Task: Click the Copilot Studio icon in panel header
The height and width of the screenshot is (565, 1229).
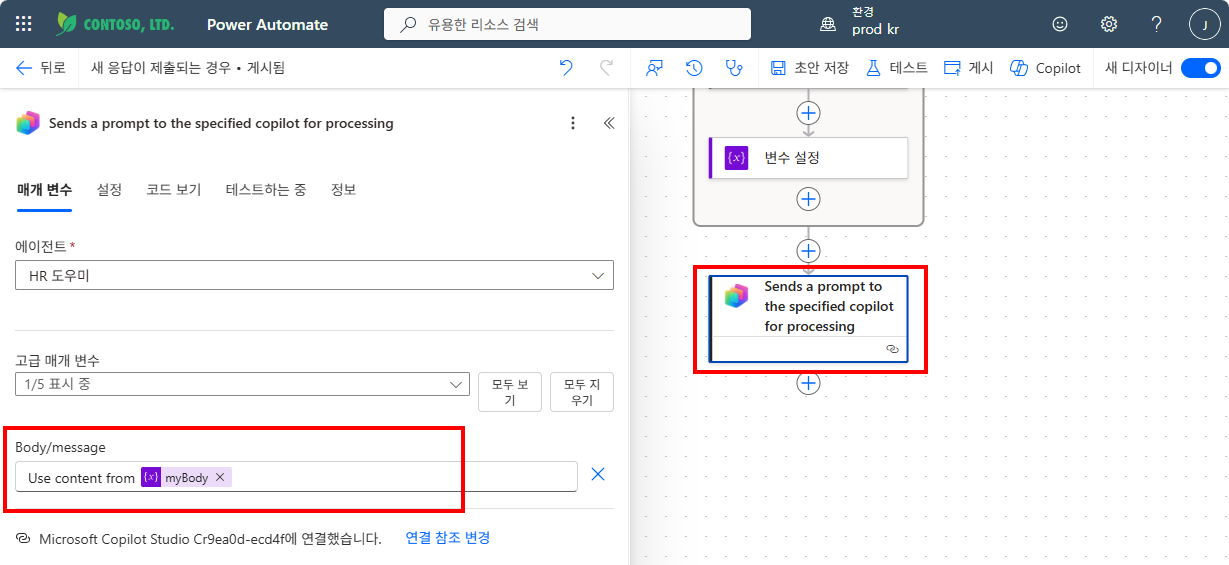Action: coord(28,123)
